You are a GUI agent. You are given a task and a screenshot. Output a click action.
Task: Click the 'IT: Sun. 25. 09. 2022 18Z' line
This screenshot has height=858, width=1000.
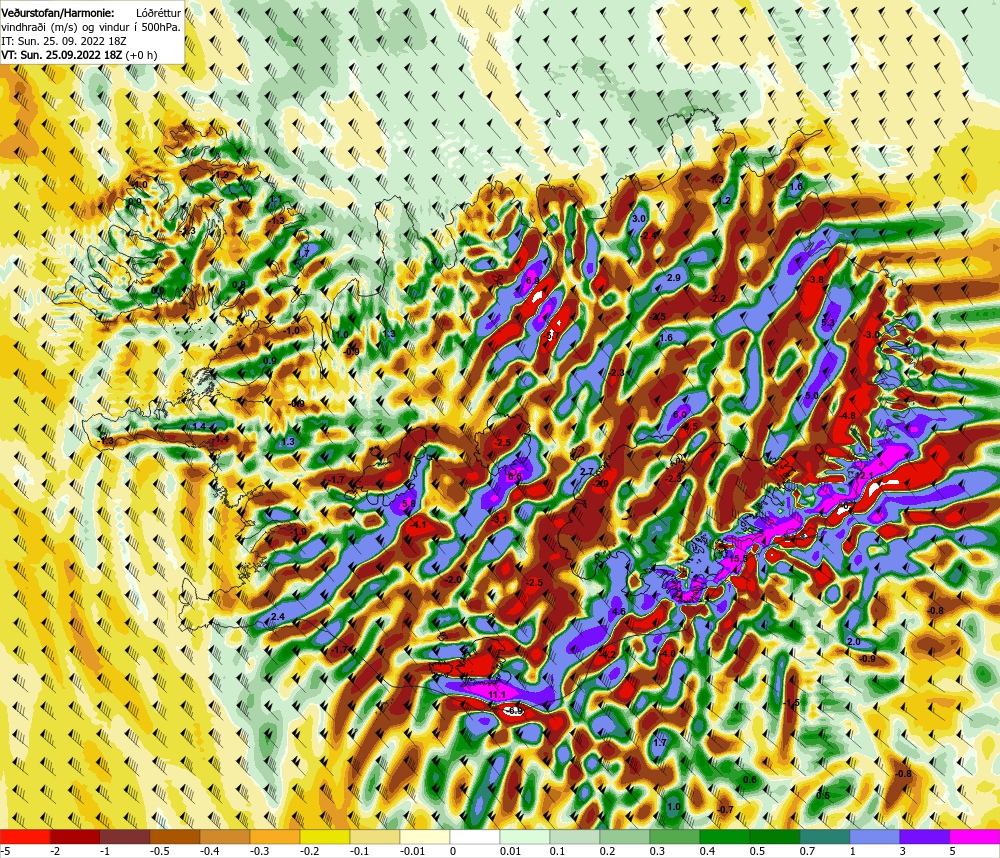64,40
